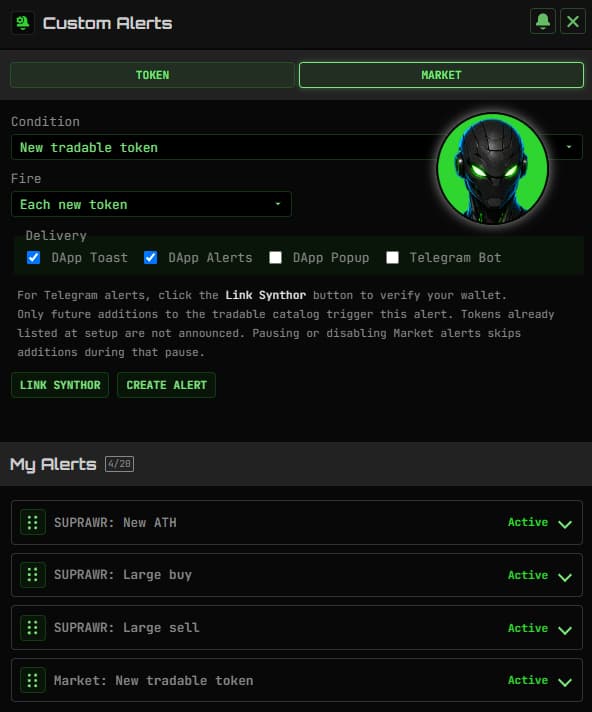Click Active status on SUPRAWR: New ATH

coord(528,522)
